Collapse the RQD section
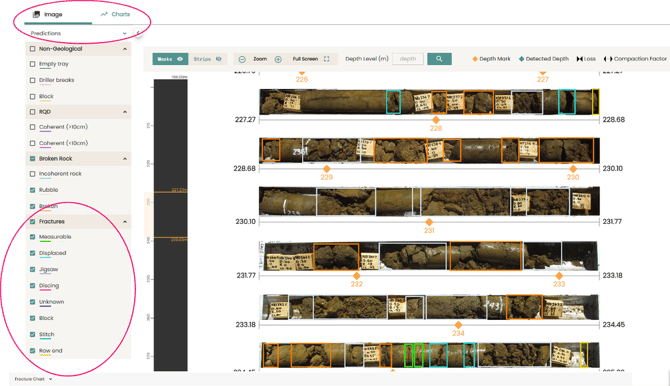Viewport: 670px width, 386px height. 125,112
